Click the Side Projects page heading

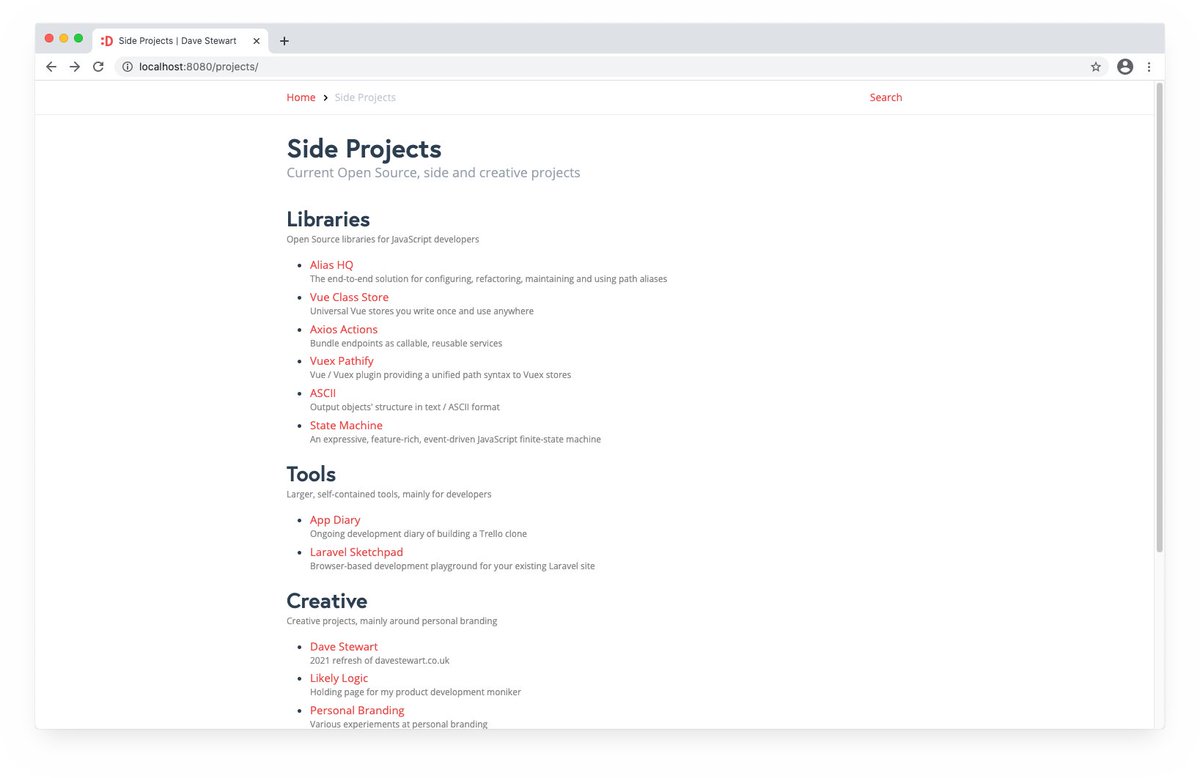pyautogui.click(x=364, y=148)
